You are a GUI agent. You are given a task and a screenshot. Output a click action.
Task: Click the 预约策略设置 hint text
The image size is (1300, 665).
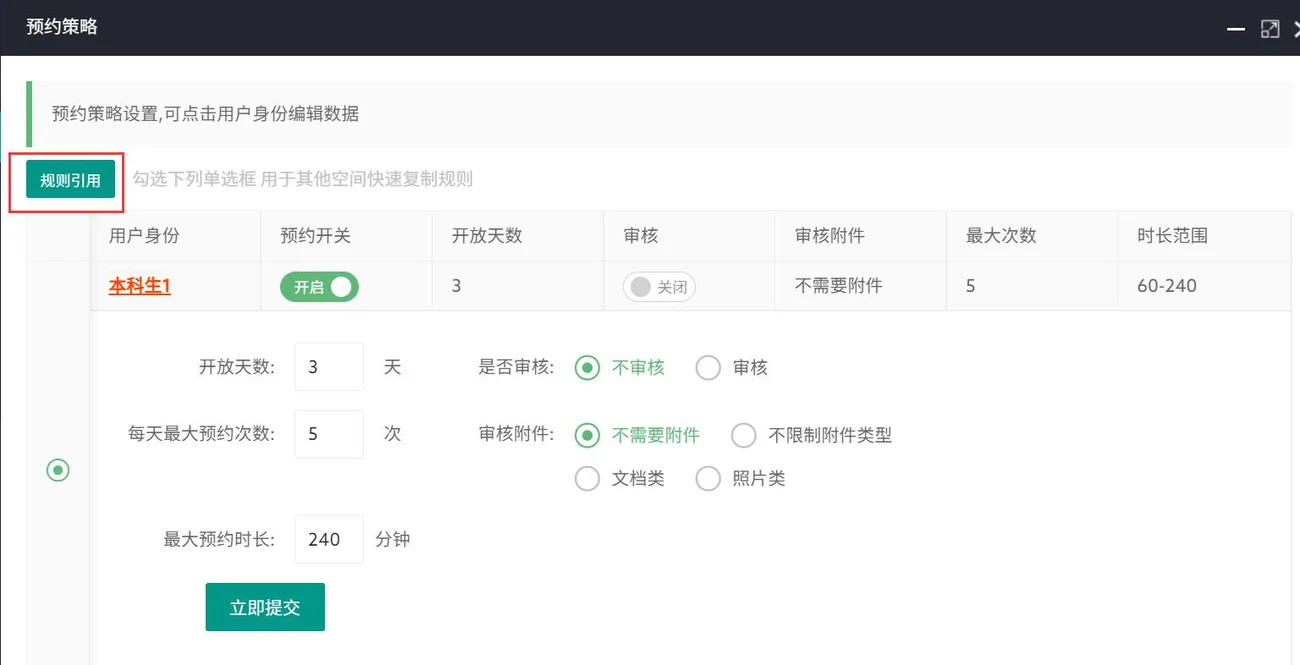pyautogui.click(x=205, y=114)
